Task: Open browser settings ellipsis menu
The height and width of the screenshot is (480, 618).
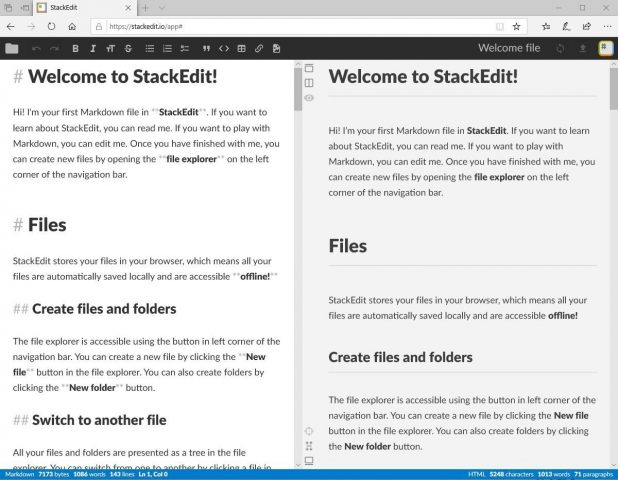Action: point(607,26)
